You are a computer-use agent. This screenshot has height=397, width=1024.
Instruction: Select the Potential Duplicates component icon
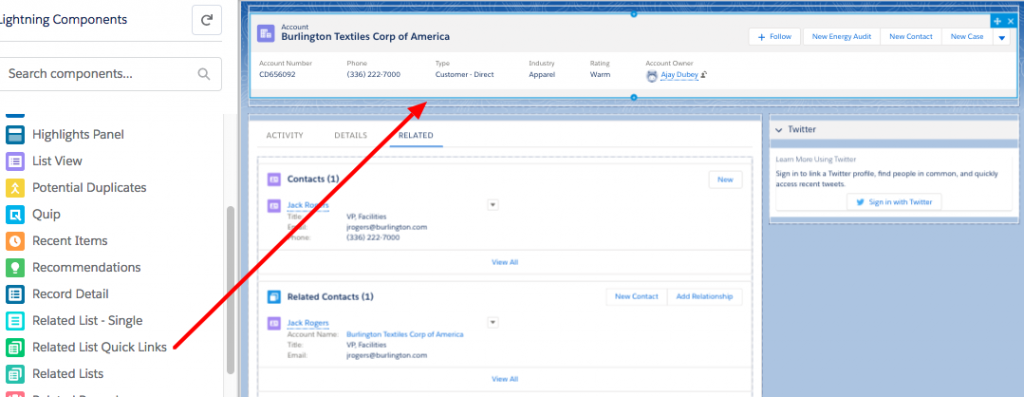[15, 187]
